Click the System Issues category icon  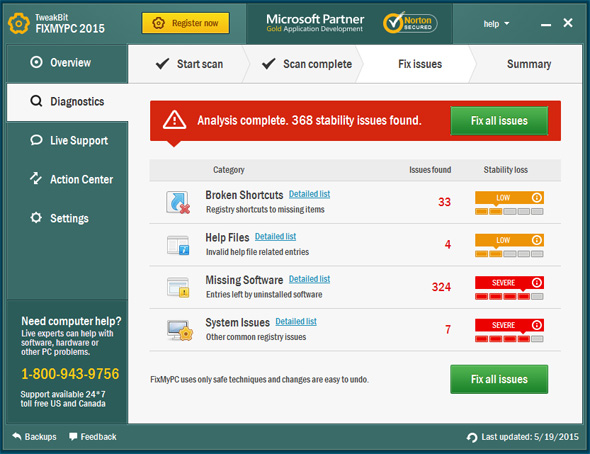pyautogui.click(x=180, y=330)
